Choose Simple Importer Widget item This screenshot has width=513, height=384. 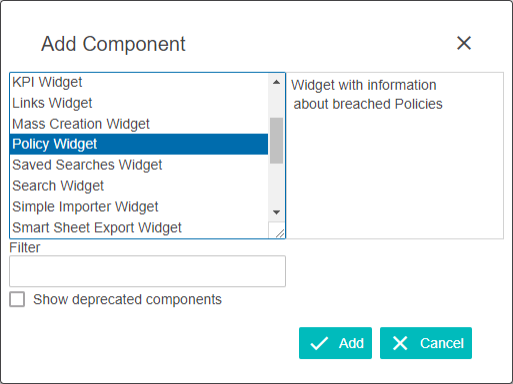click(139, 207)
